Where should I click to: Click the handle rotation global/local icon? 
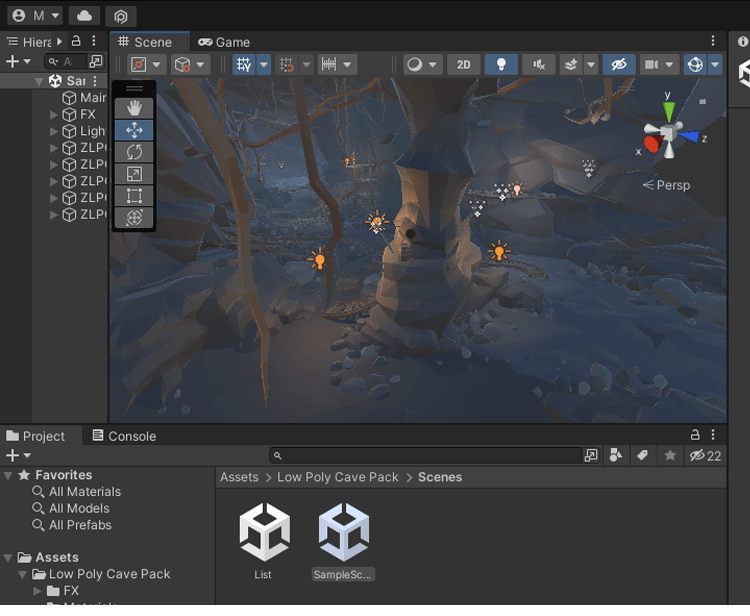pyautogui.click(x=183, y=65)
